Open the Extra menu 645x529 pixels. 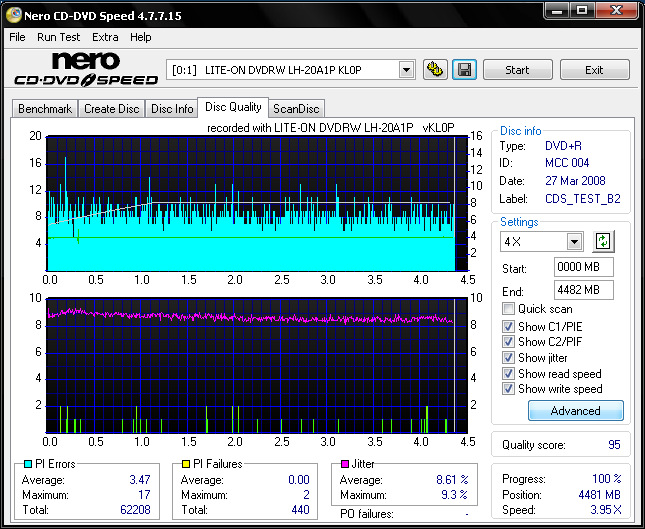(105, 37)
